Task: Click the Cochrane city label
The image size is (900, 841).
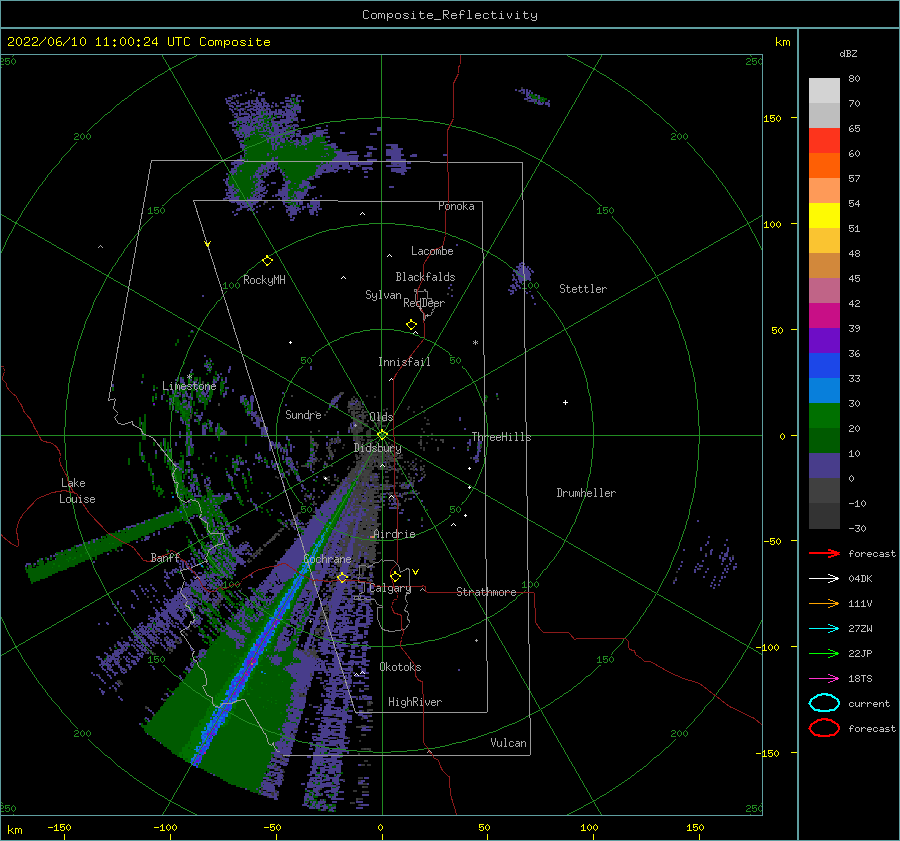Action: pos(327,559)
